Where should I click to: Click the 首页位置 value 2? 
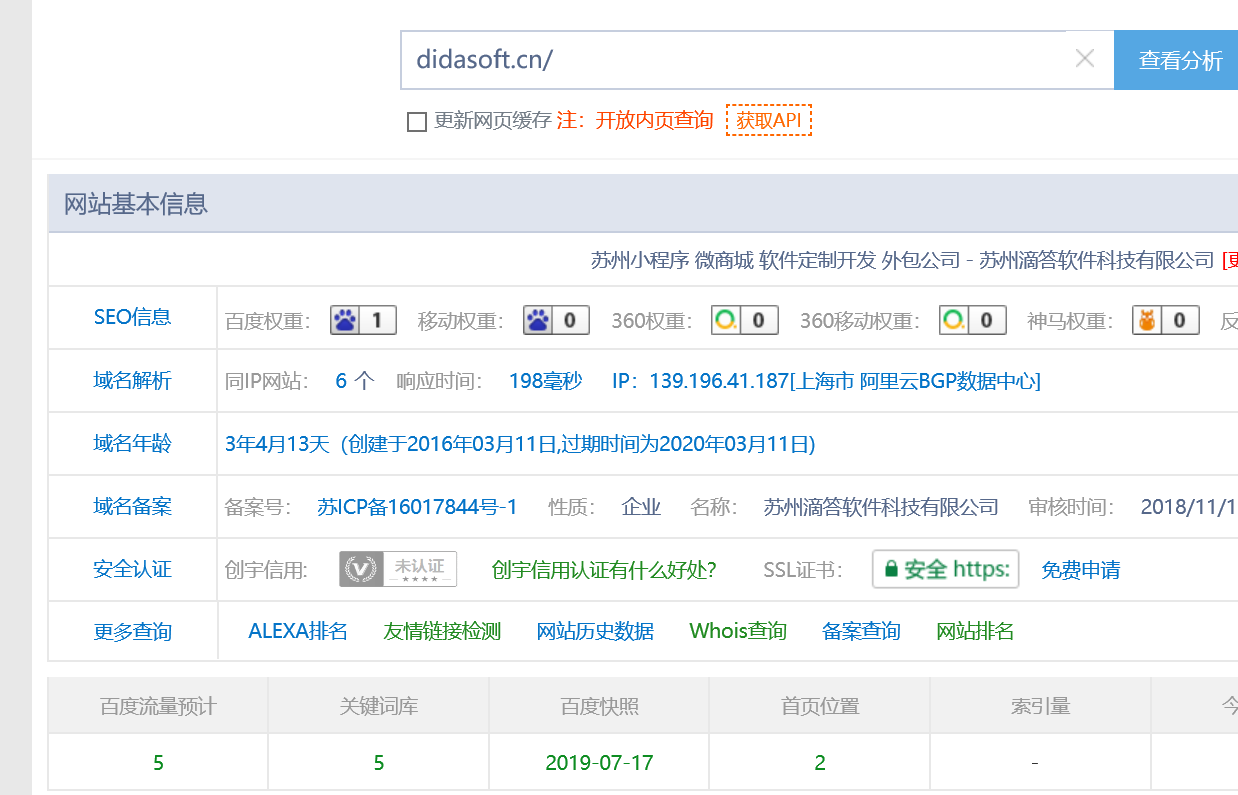(x=820, y=763)
